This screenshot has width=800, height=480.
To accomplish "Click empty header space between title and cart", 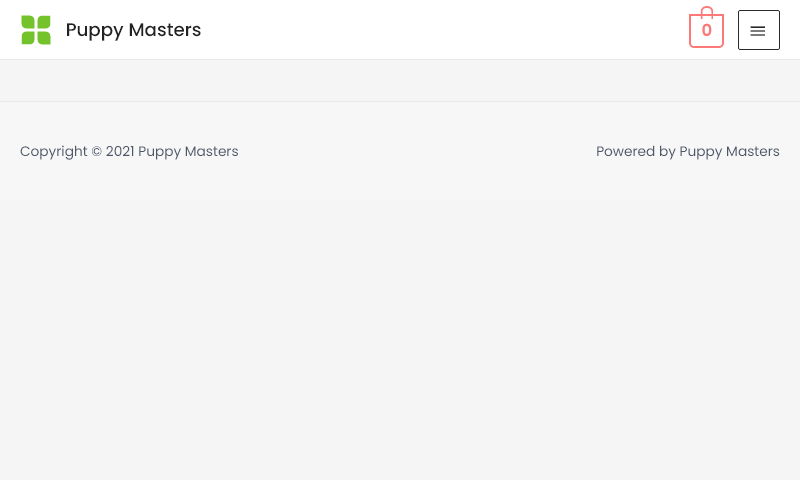I will point(440,30).
